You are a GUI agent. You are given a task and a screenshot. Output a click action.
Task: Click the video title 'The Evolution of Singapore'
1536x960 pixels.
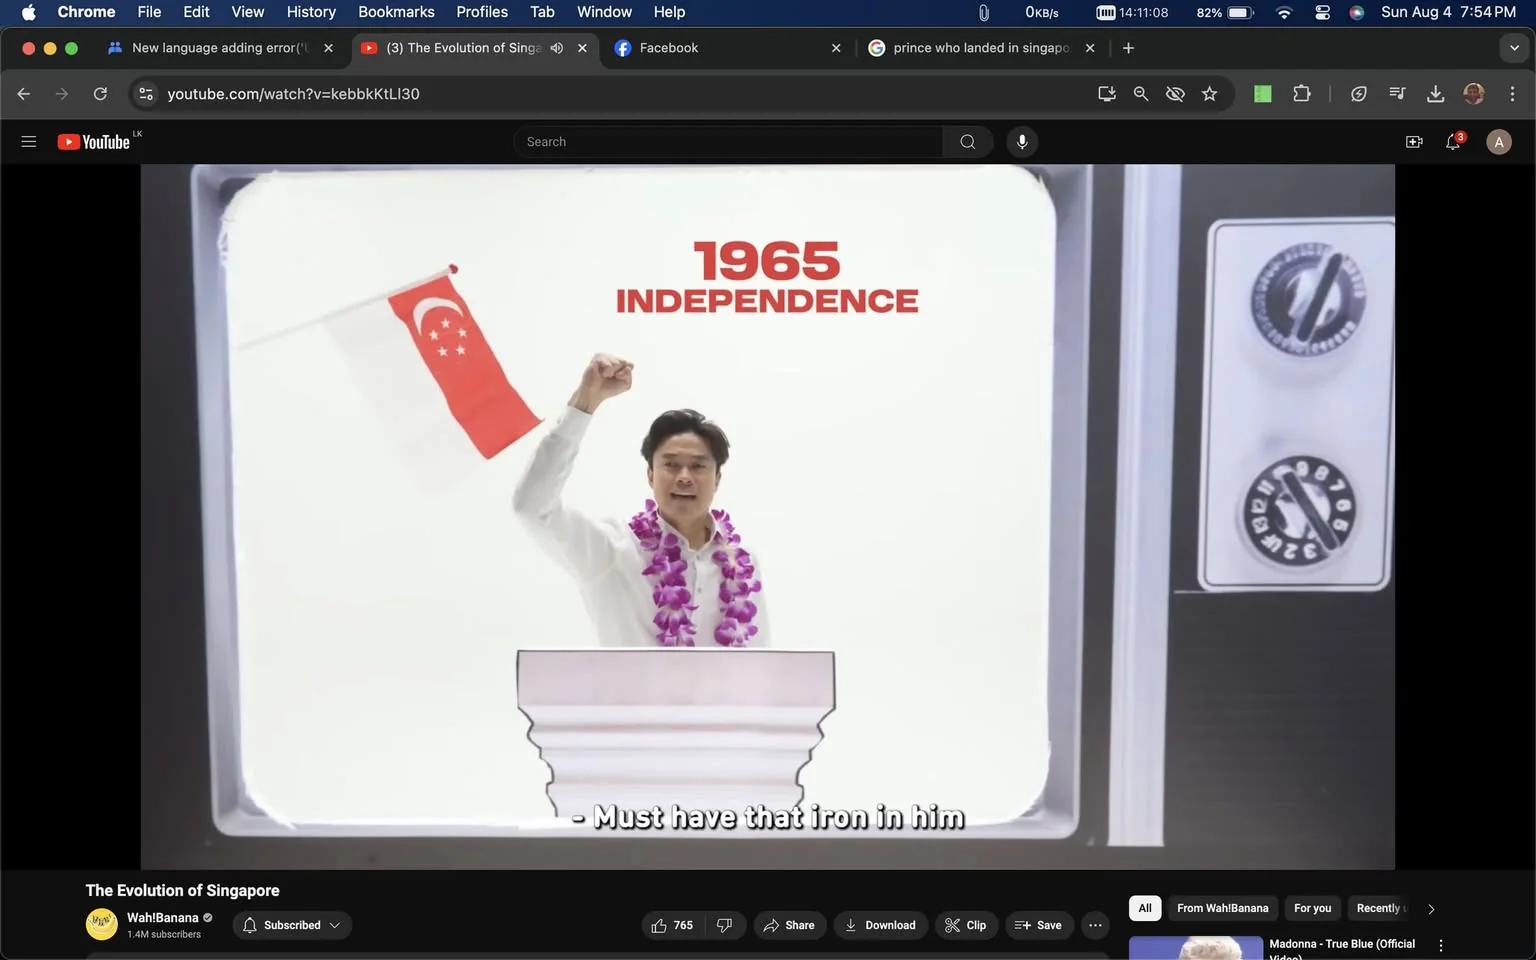pos(182,890)
